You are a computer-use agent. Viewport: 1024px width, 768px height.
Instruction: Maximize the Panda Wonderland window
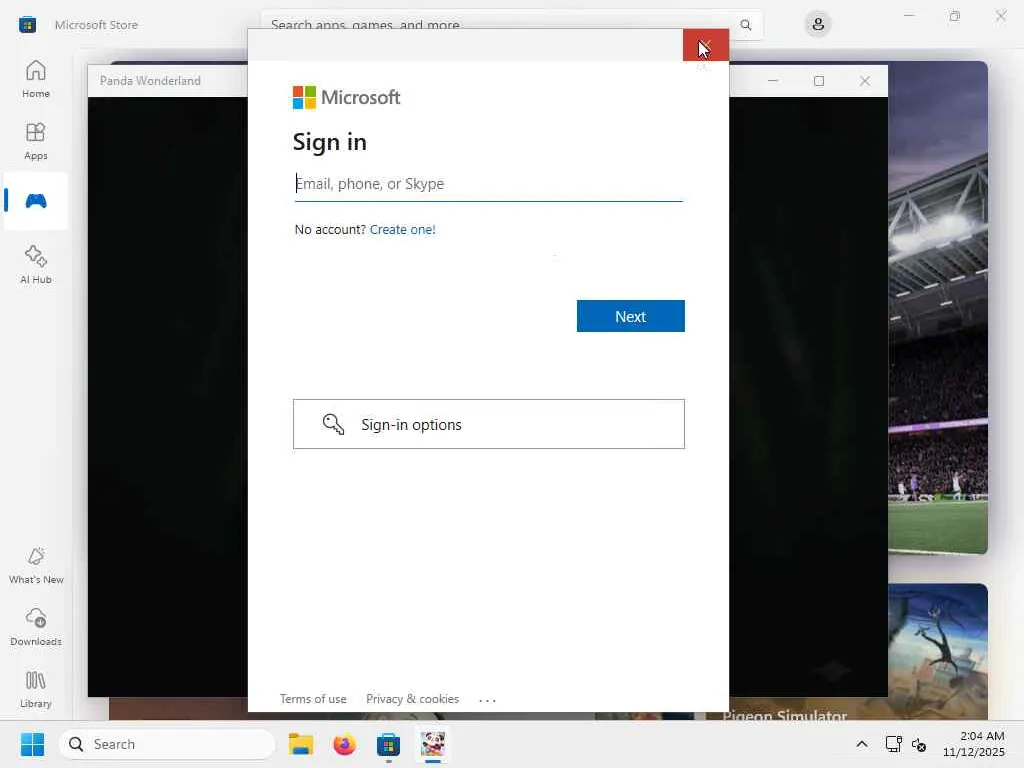click(819, 81)
